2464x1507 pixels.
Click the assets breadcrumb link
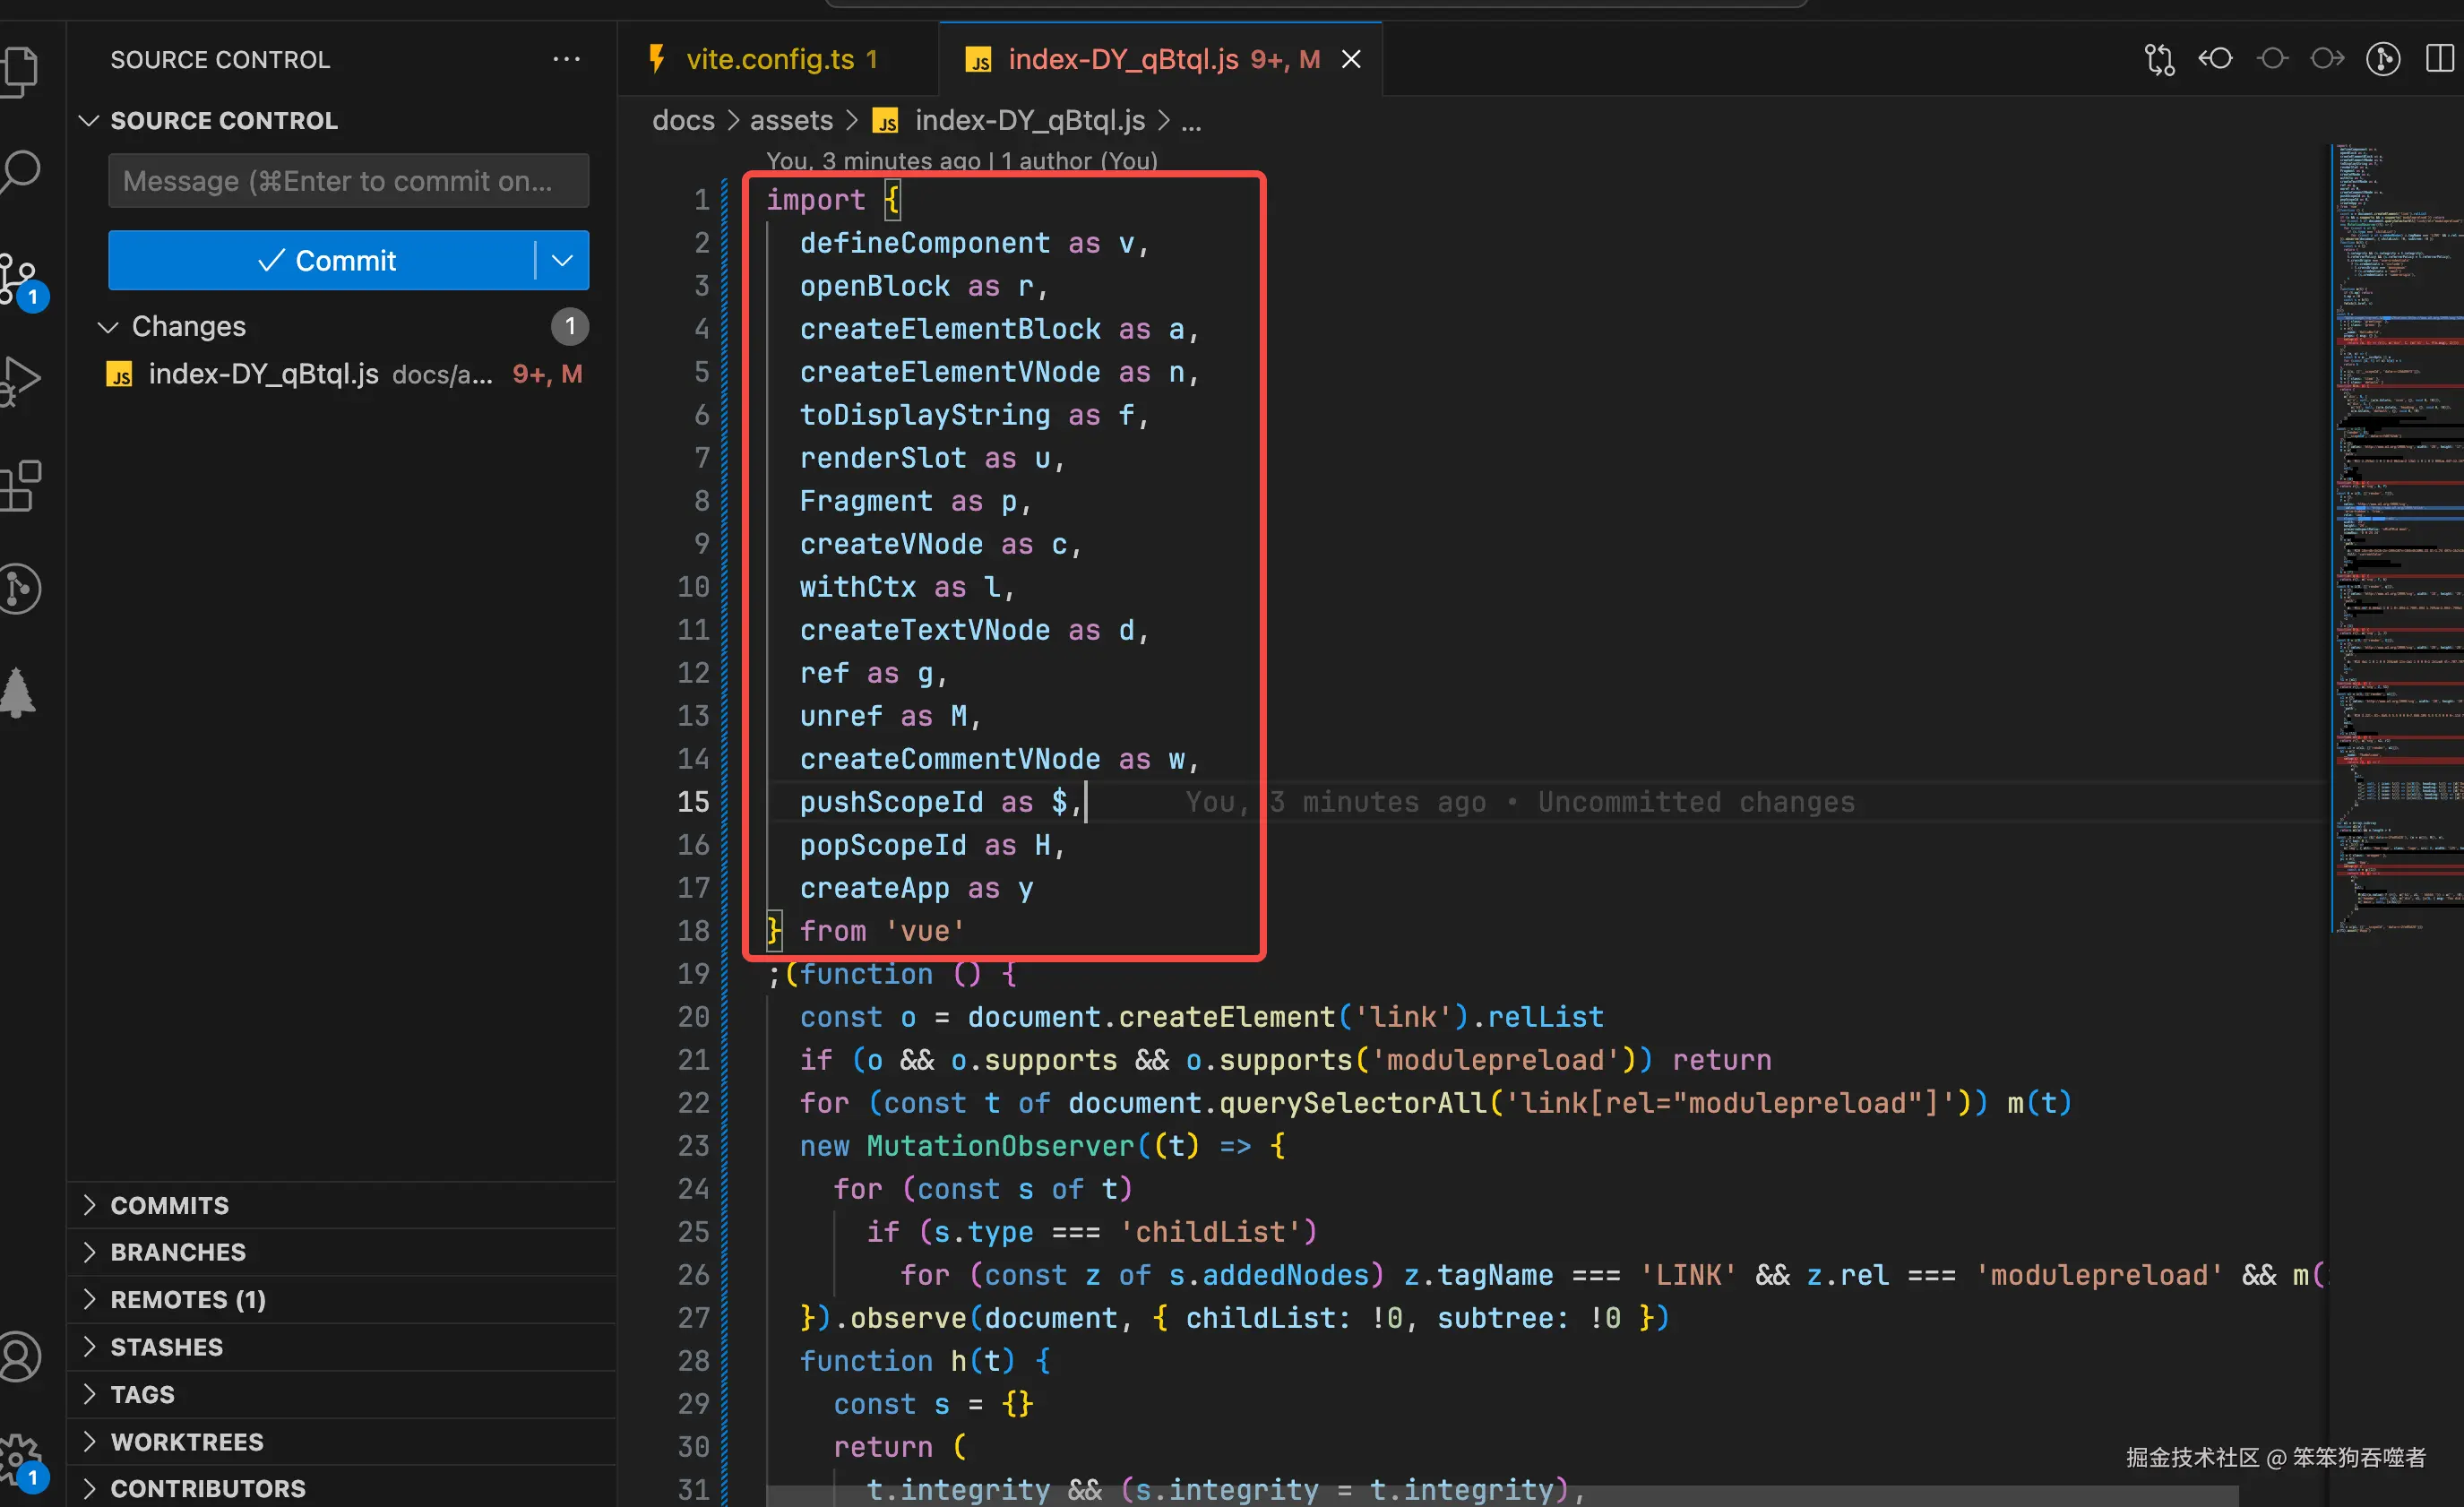coord(790,121)
